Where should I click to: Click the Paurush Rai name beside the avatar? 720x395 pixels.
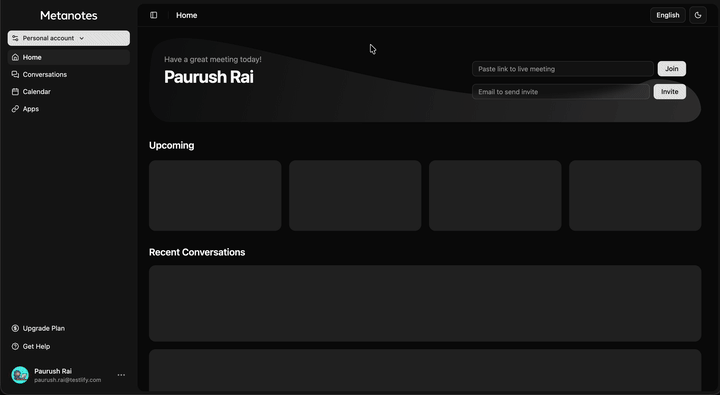pos(53,371)
